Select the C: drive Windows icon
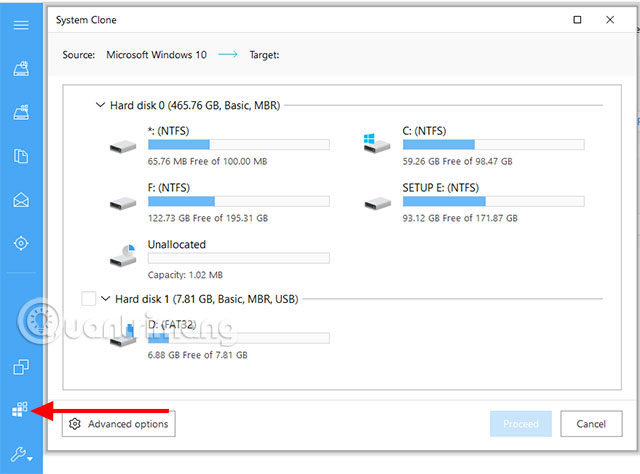The height and width of the screenshot is (474, 640). pyautogui.click(x=377, y=143)
